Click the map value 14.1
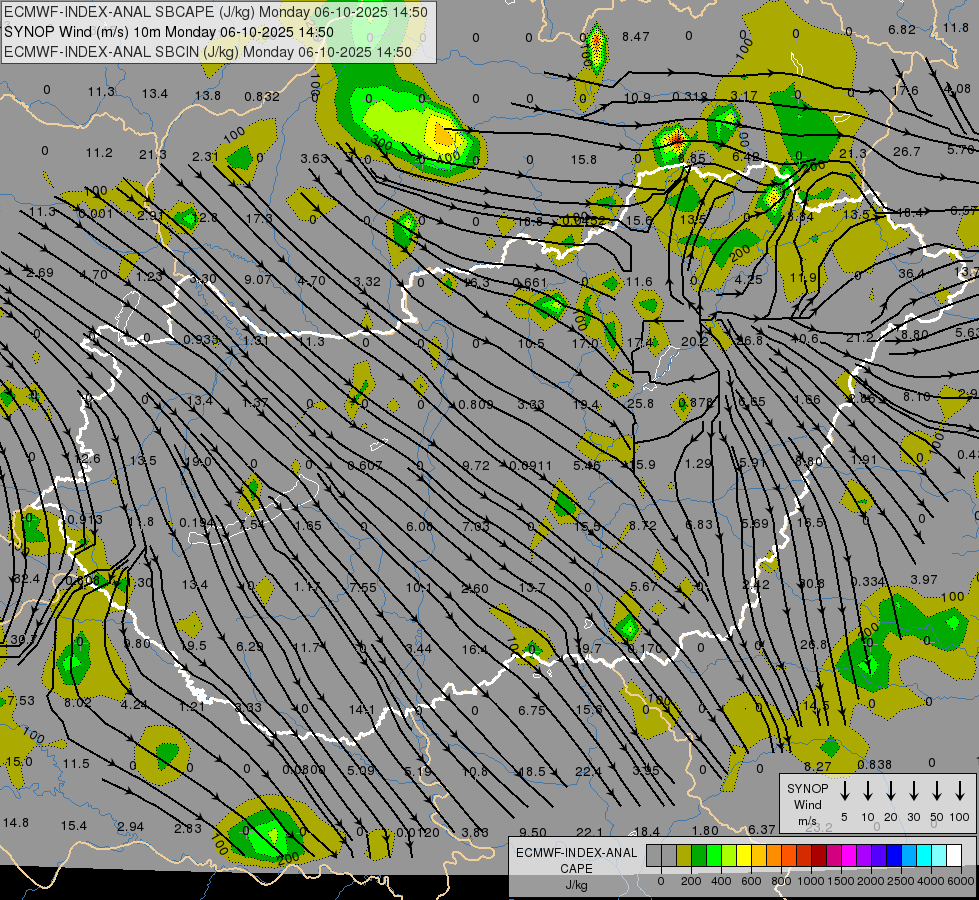 click(362, 710)
